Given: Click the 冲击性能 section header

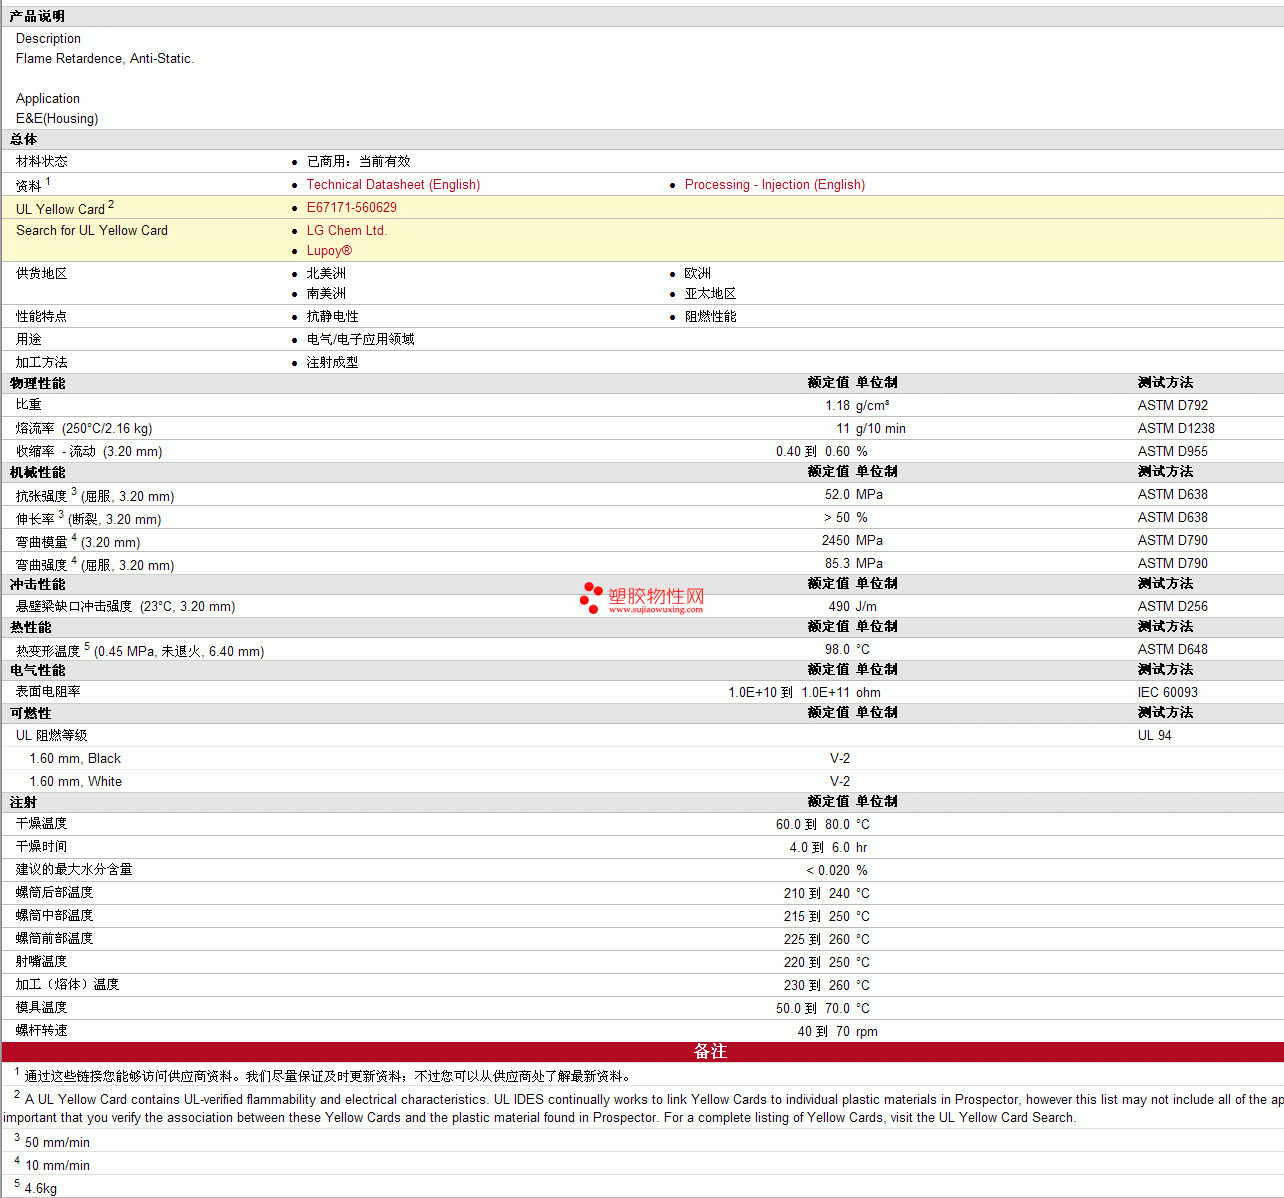Looking at the screenshot, I should [37, 585].
